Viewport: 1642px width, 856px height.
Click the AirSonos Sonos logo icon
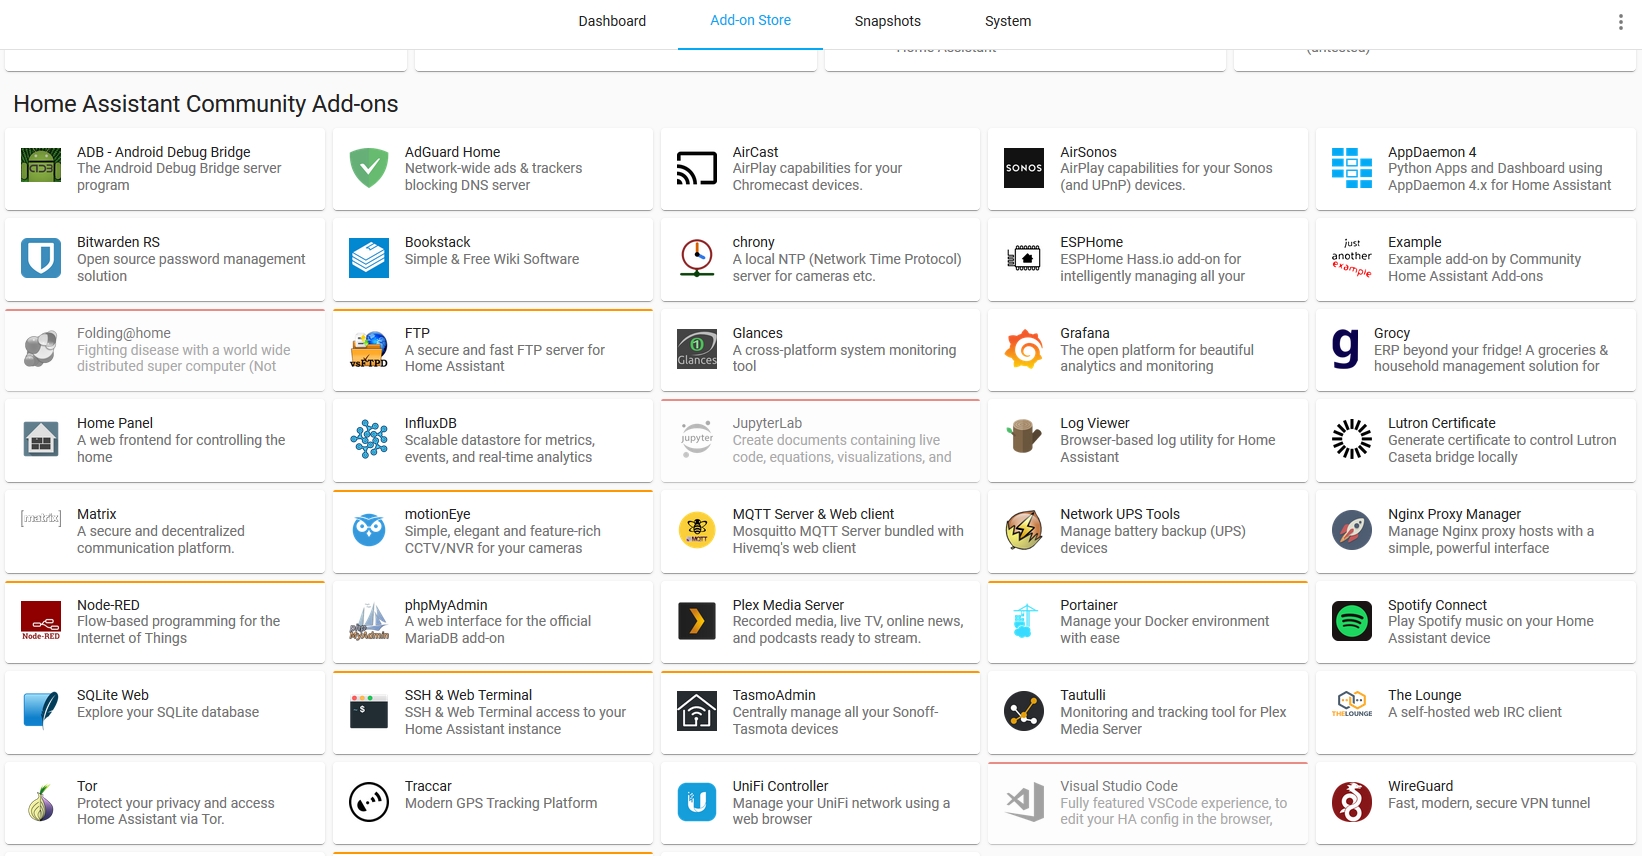click(1024, 168)
